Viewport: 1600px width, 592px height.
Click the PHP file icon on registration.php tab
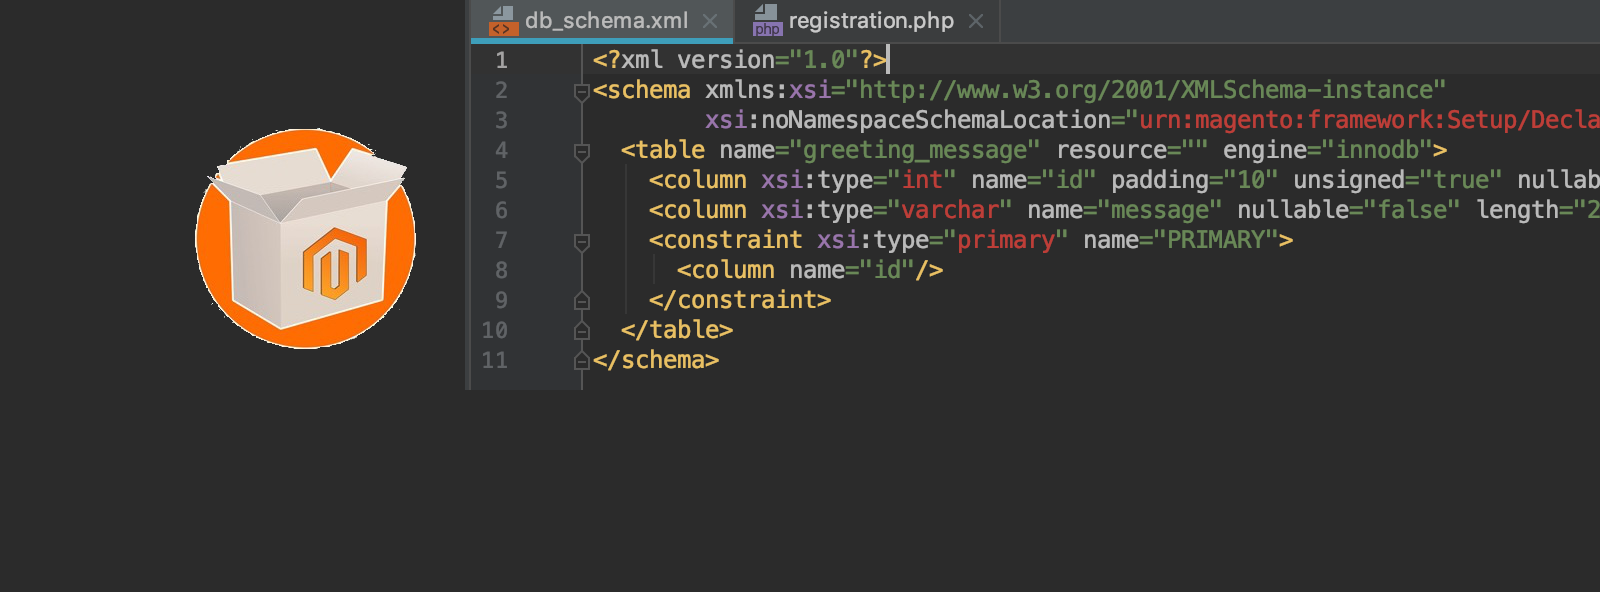767,20
